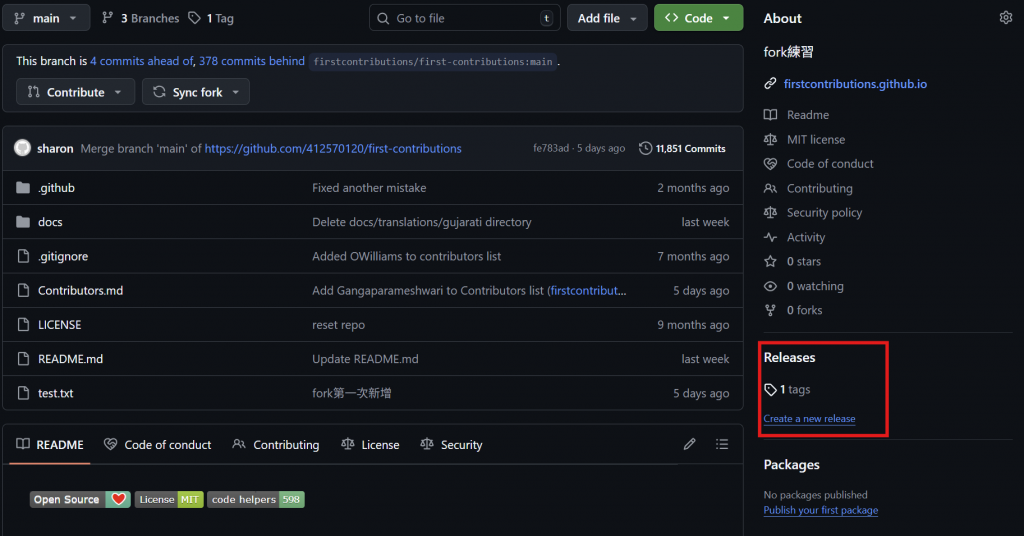Switch to the Code of conduct tab
This screenshot has width=1024, height=536.
tap(157, 445)
